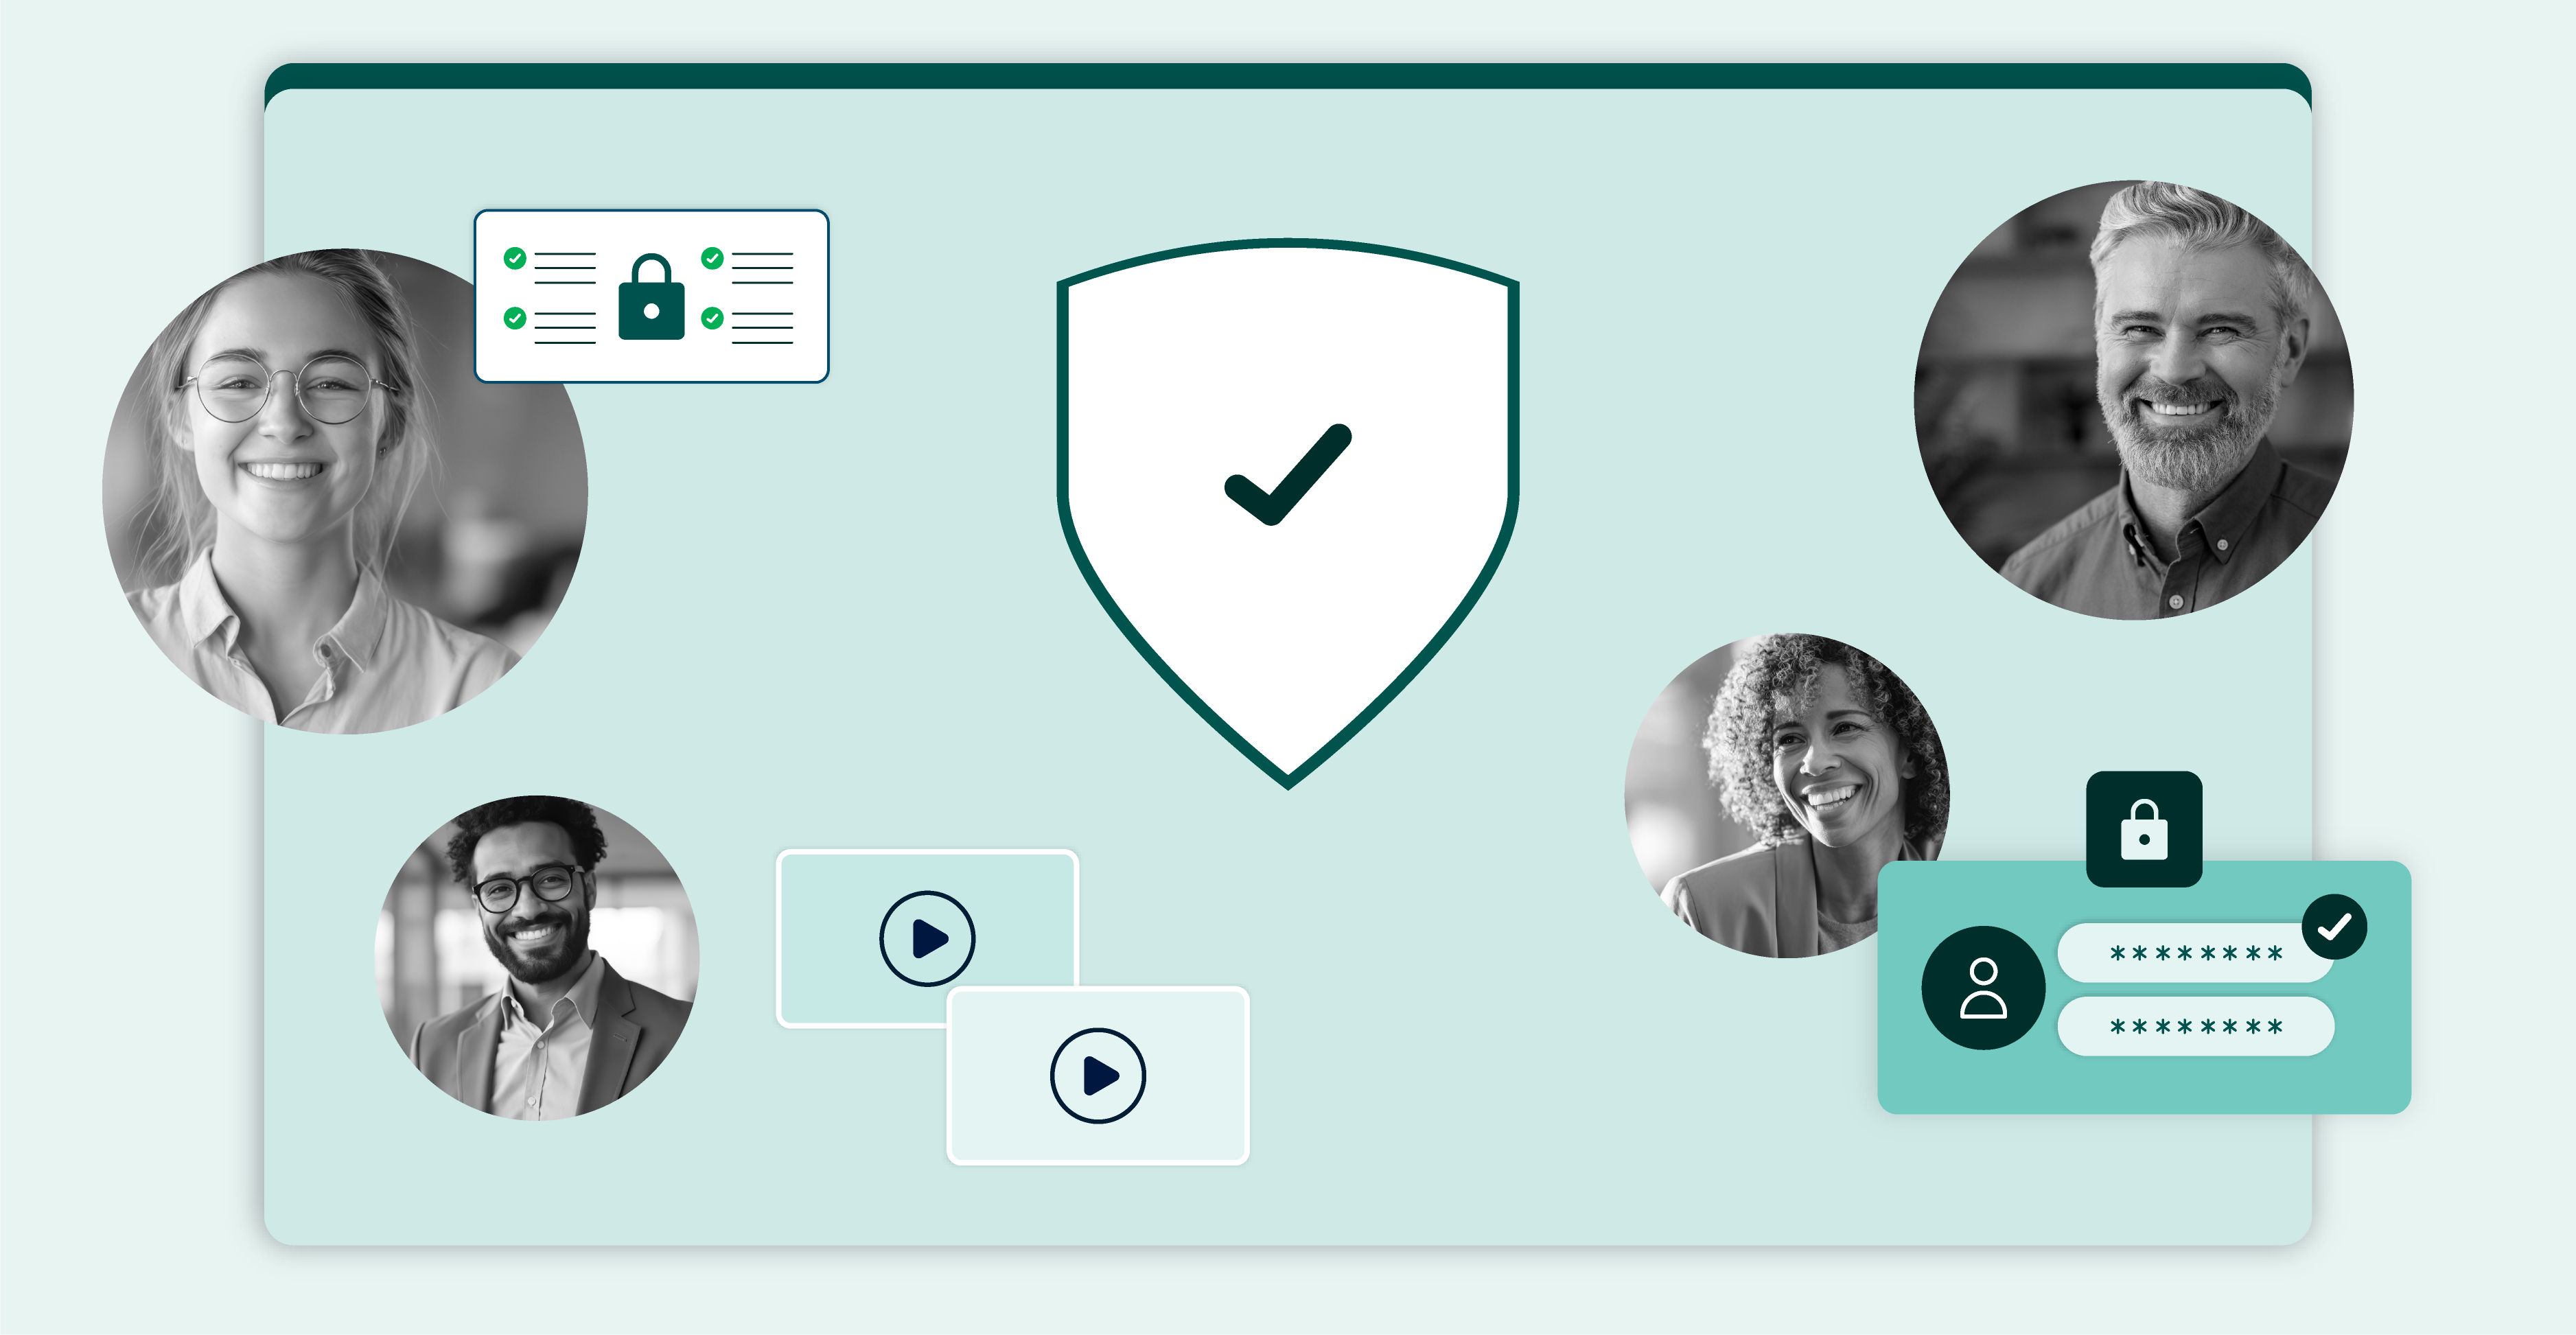
Task: Click the bottom-left green check in checklist
Action: [x=515, y=318]
